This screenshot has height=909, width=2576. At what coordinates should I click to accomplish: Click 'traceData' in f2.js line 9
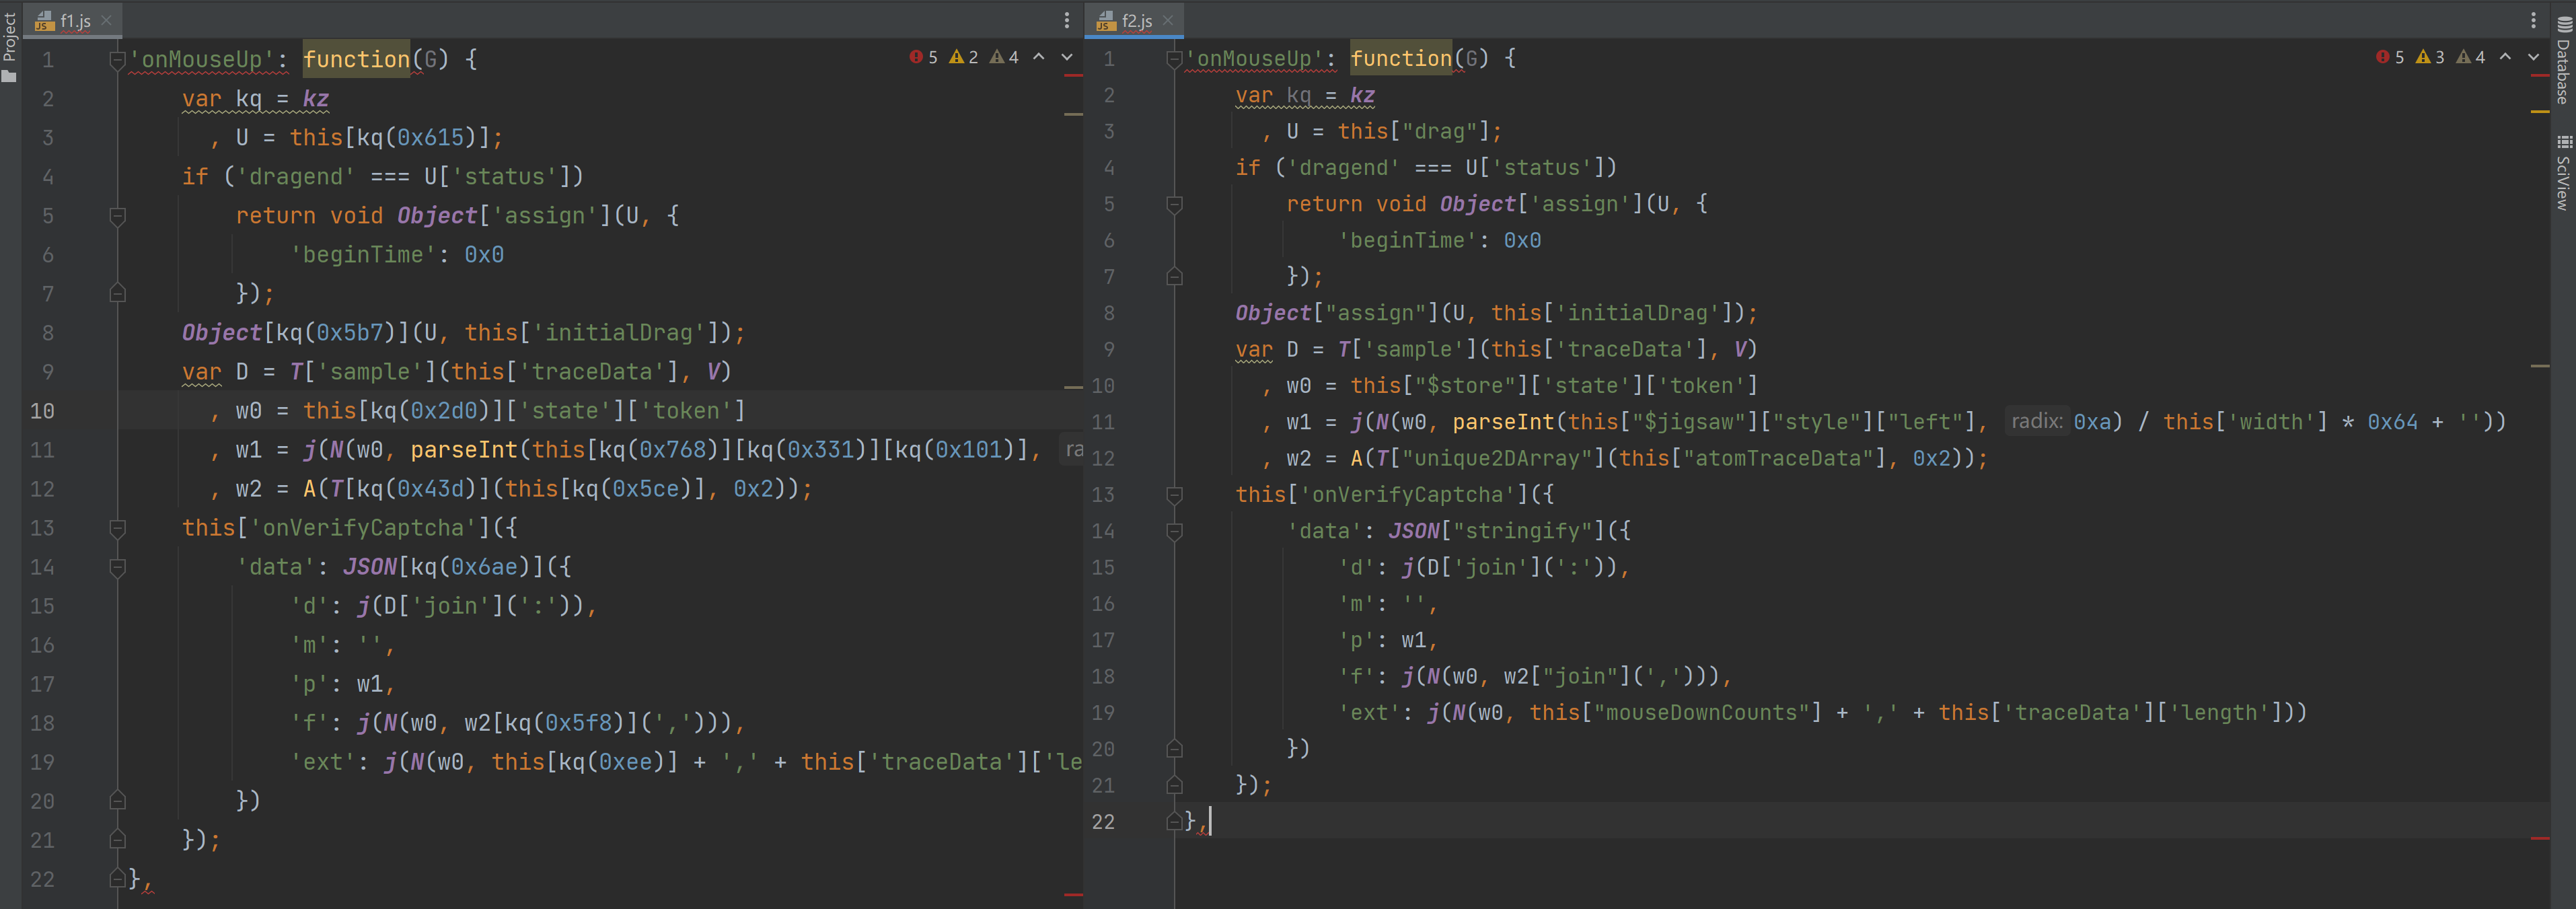1625,349
